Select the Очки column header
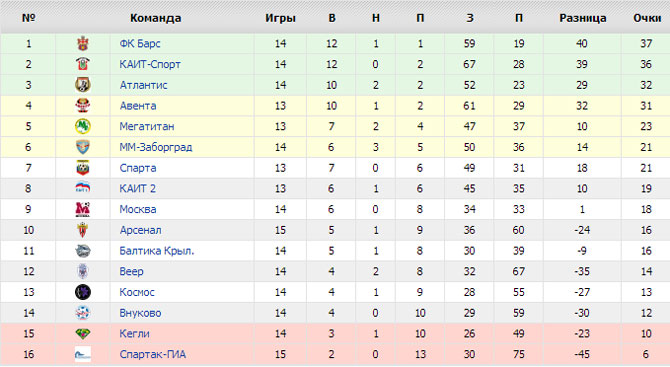This screenshot has width=670, height=367. (x=647, y=18)
